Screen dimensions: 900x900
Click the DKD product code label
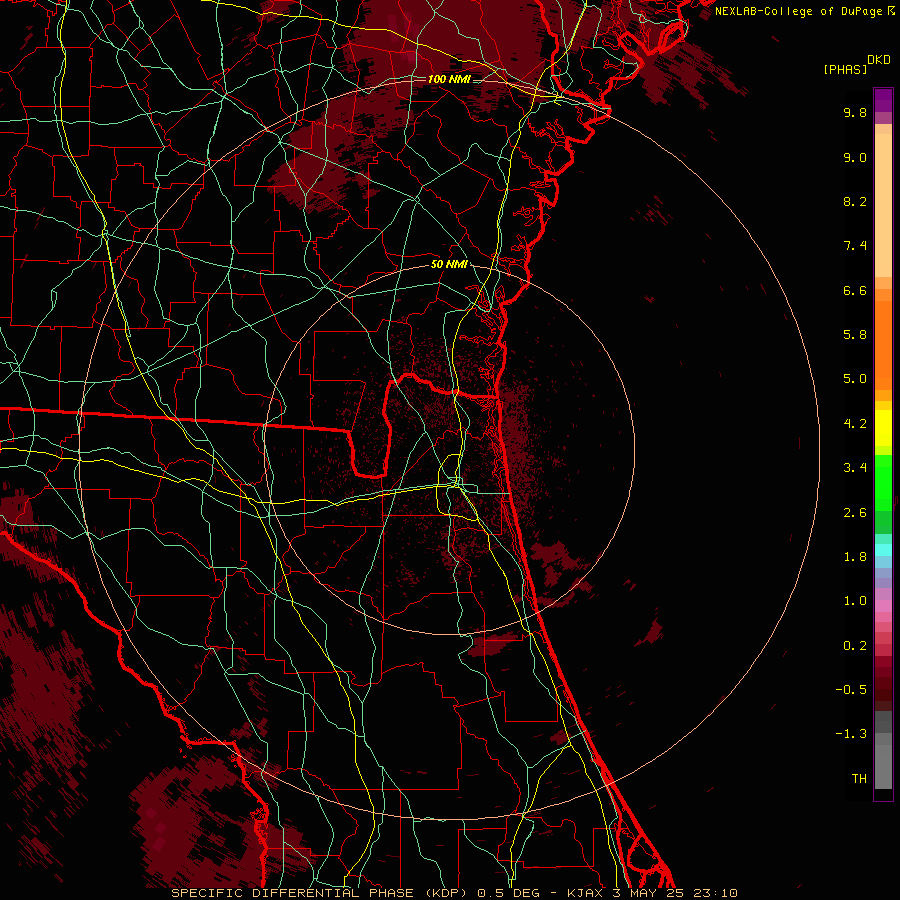pos(879,60)
